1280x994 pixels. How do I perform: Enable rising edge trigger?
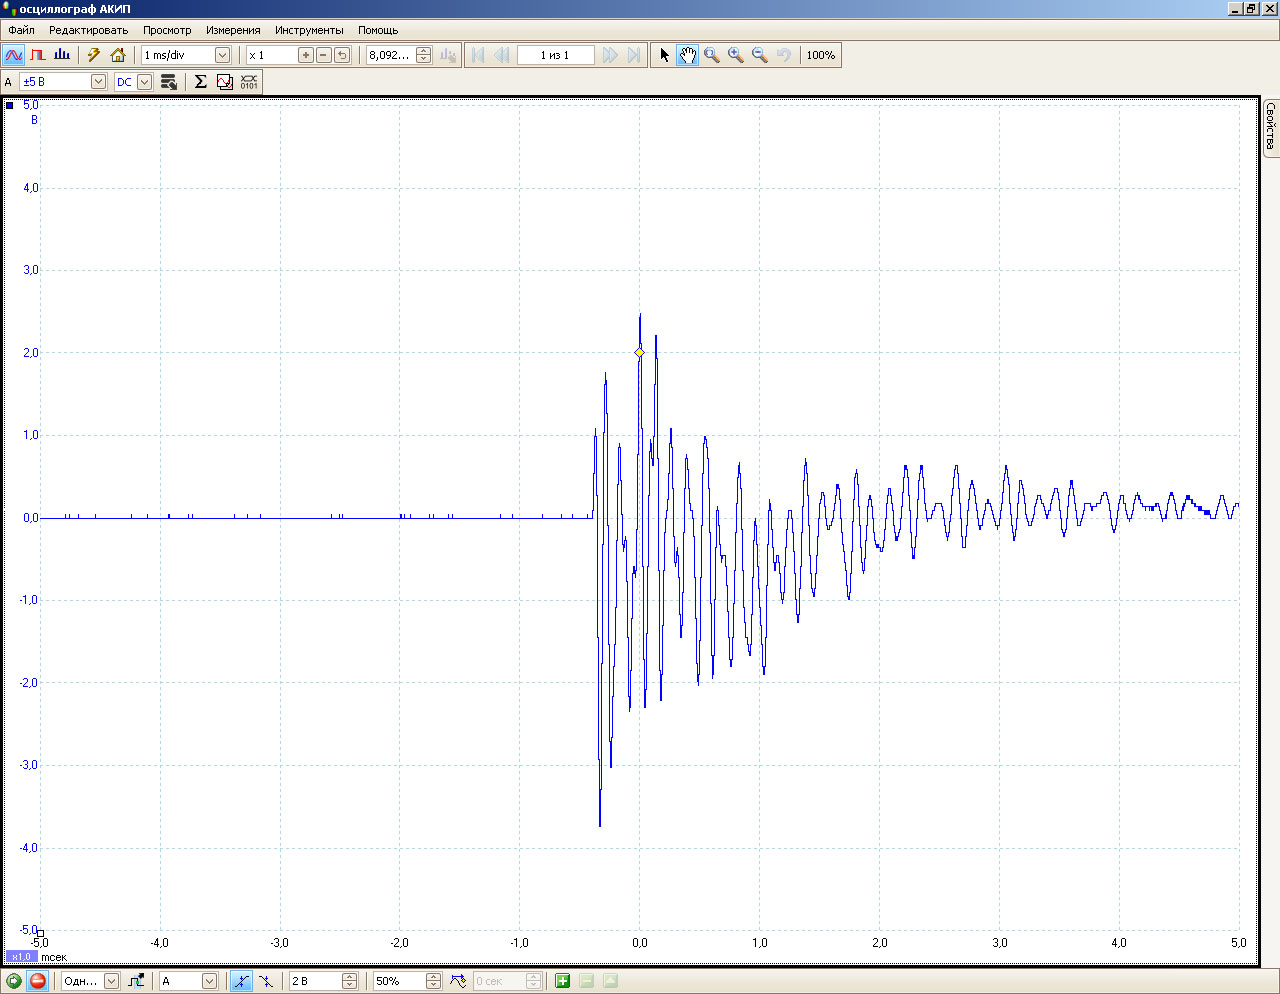[x=241, y=981]
